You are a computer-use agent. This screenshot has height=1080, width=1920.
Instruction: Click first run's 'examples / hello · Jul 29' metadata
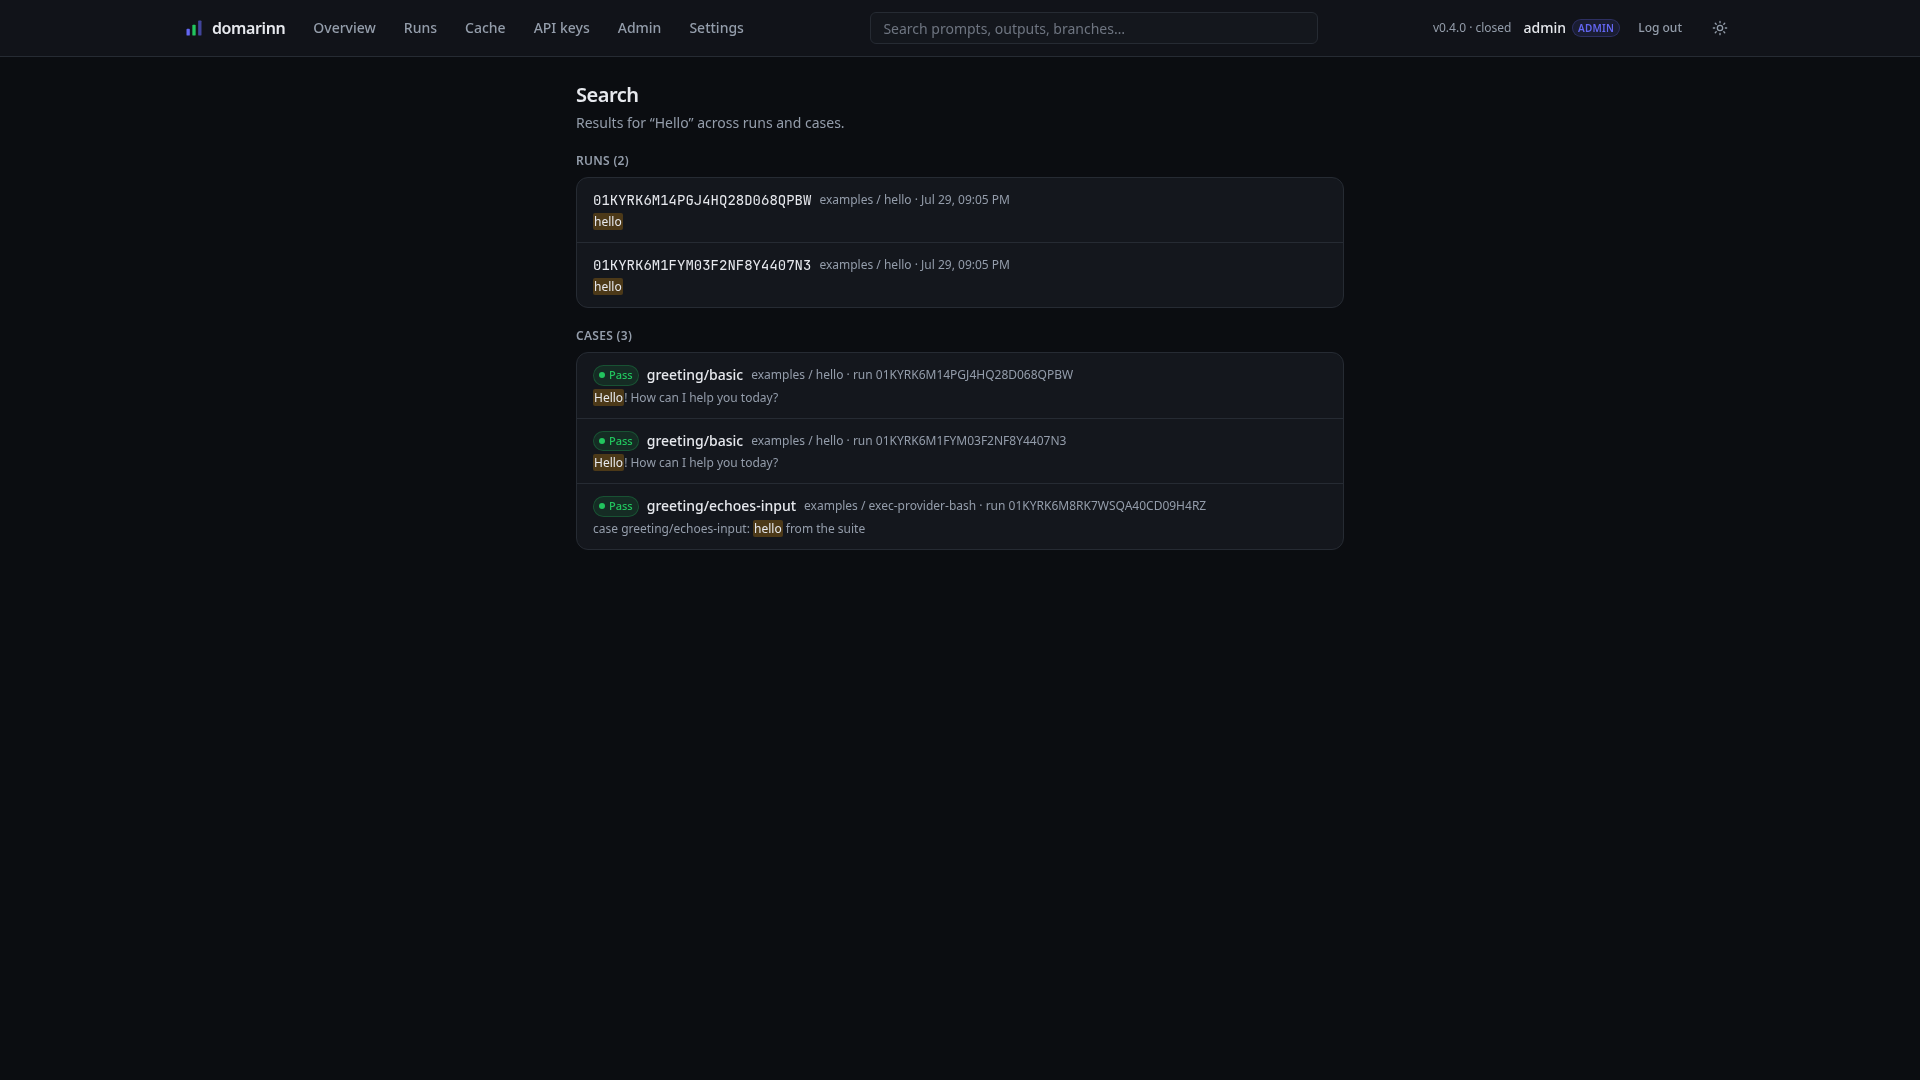click(x=914, y=200)
